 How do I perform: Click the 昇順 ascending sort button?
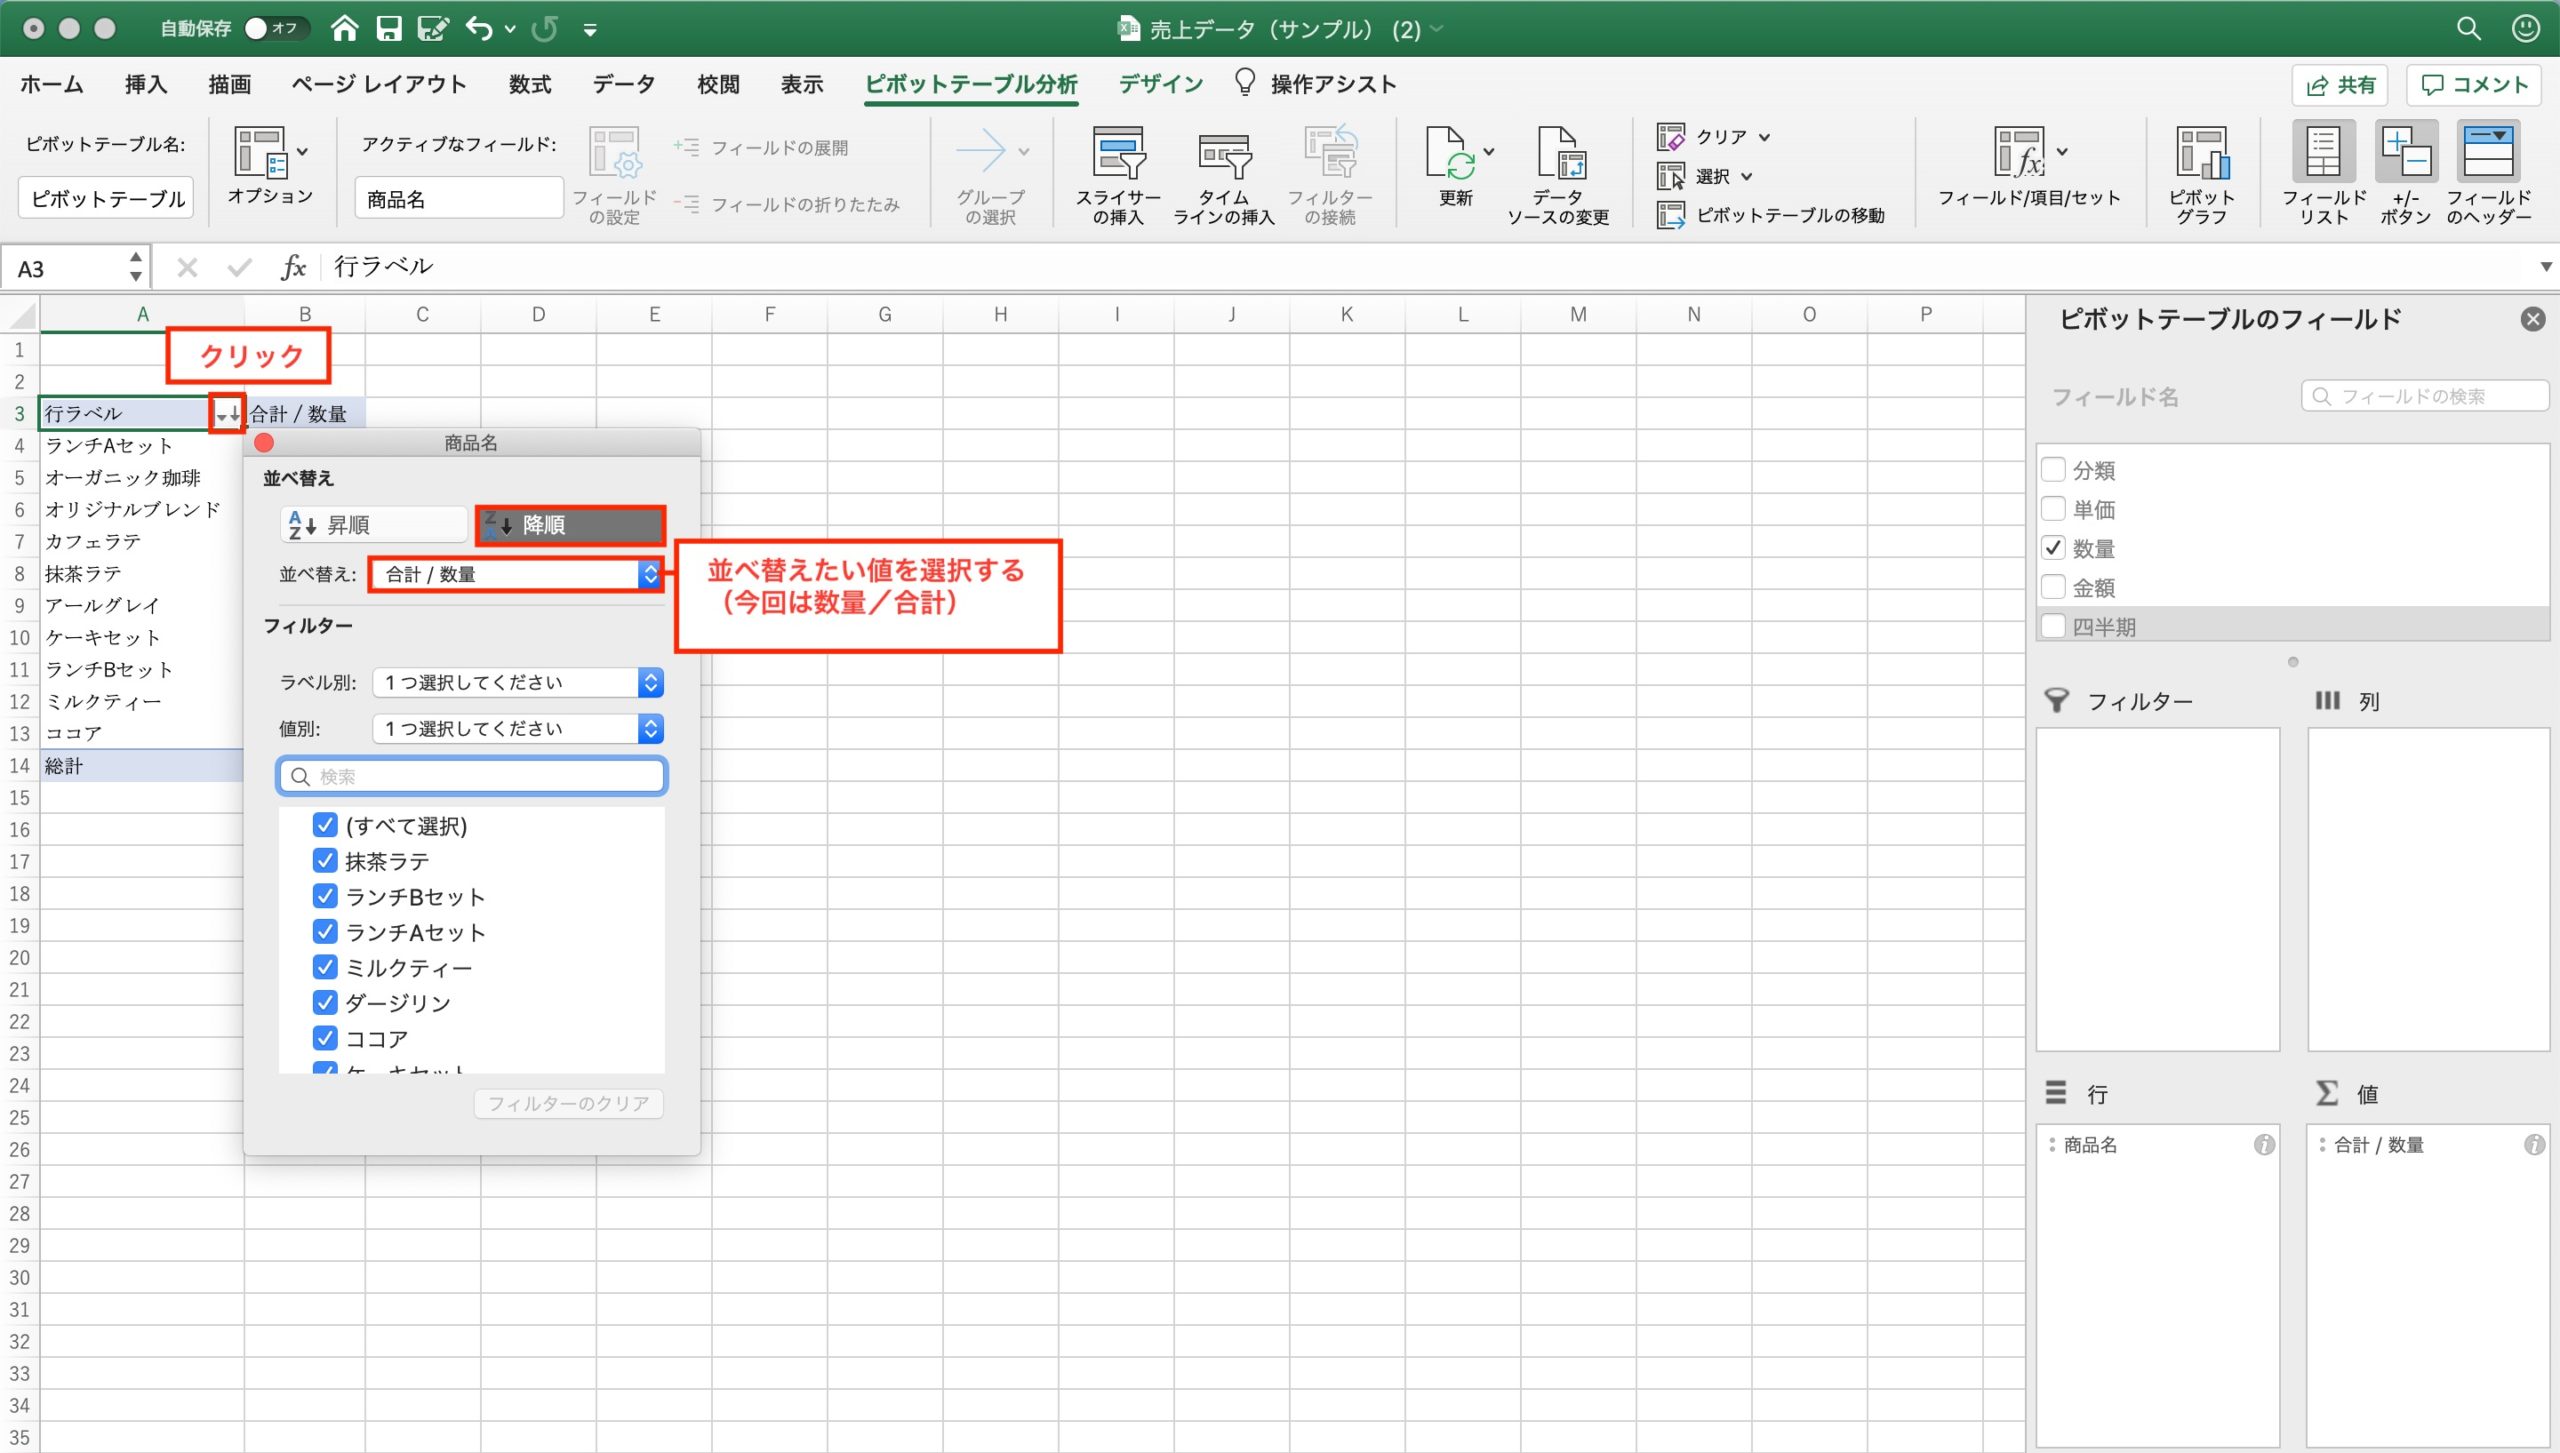[x=375, y=525]
